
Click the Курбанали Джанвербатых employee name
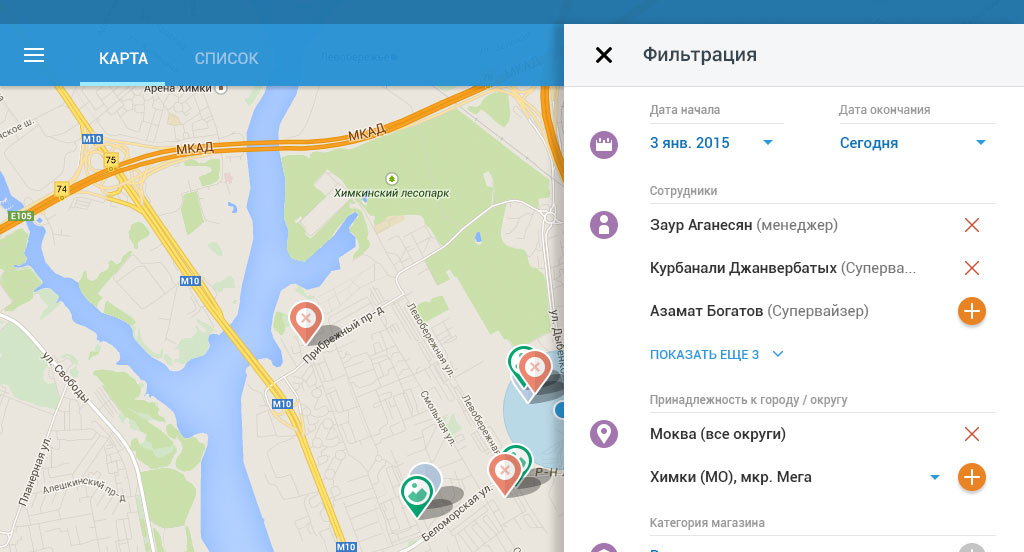(743, 268)
